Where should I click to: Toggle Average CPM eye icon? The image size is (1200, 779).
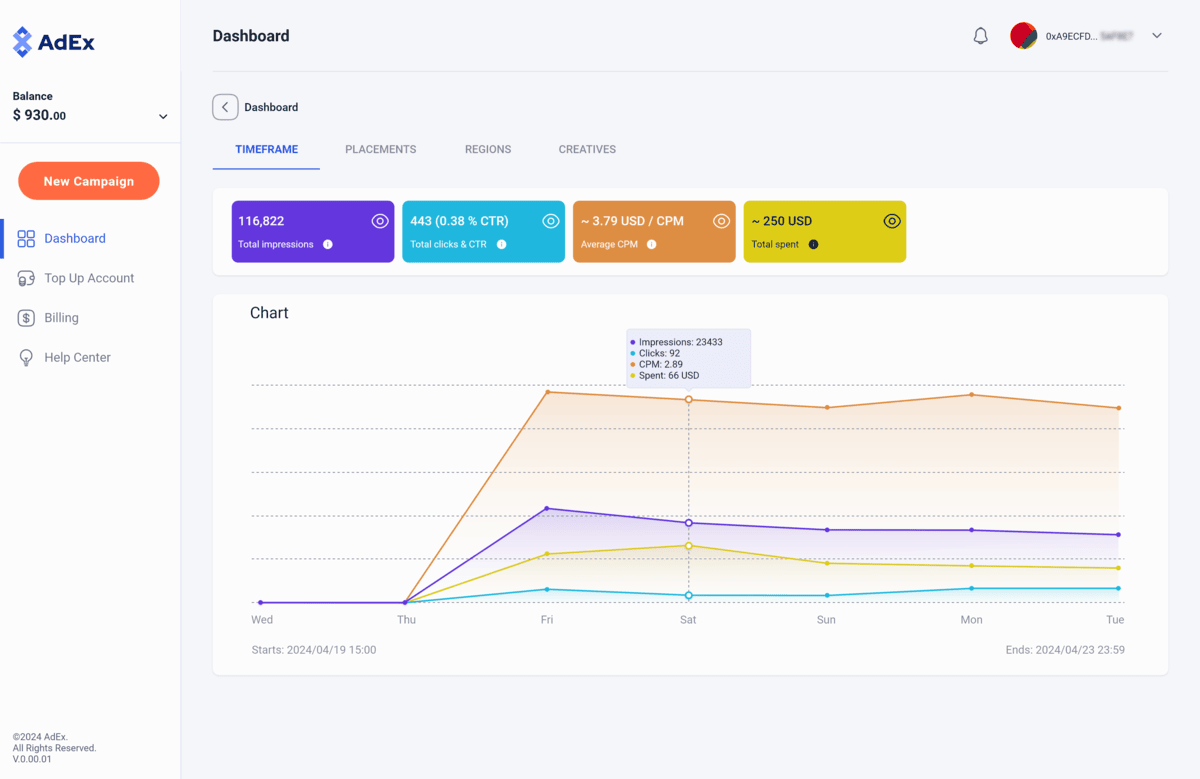point(721,221)
